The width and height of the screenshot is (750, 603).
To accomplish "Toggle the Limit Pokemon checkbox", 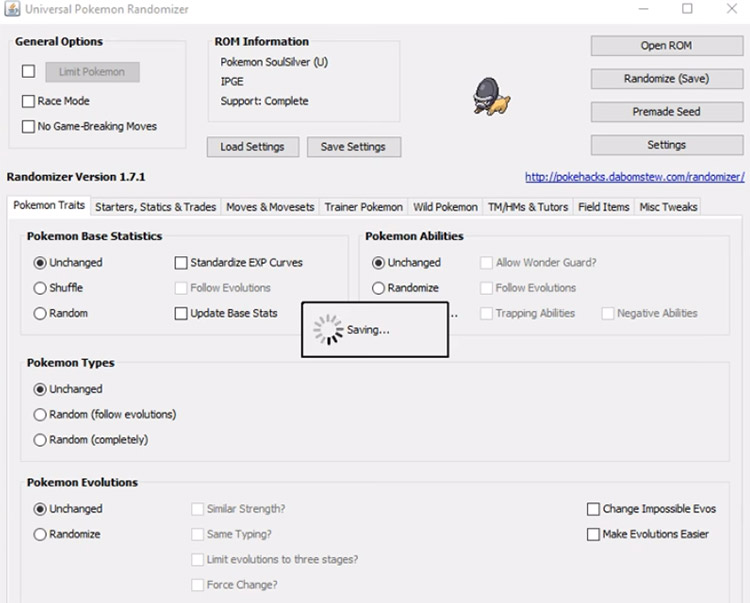I will (x=28, y=71).
